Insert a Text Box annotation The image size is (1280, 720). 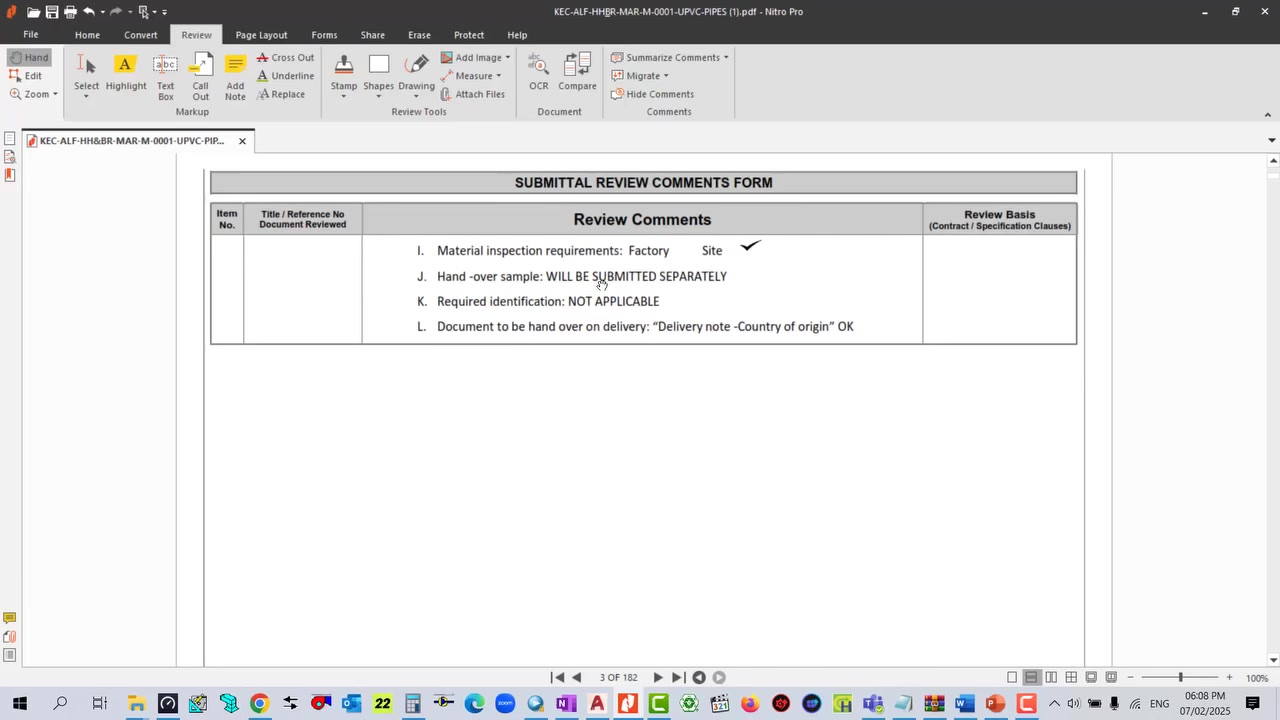pyautogui.click(x=166, y=77)
